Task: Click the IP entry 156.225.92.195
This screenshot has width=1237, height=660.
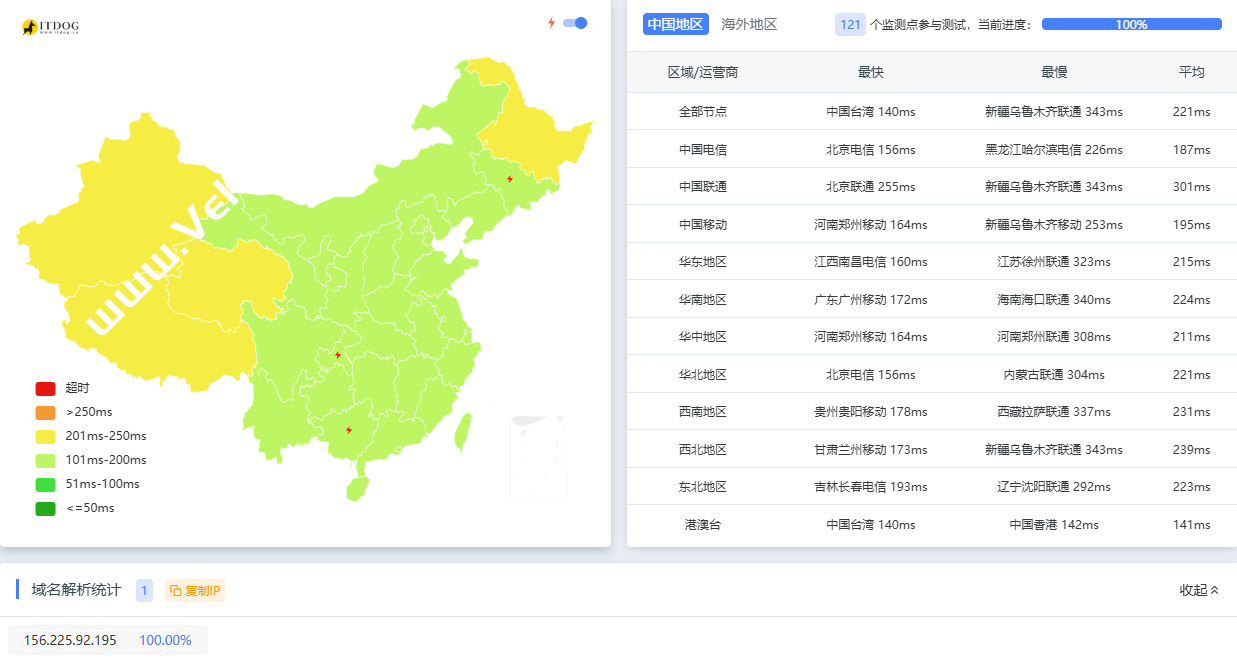Action: 70,639
